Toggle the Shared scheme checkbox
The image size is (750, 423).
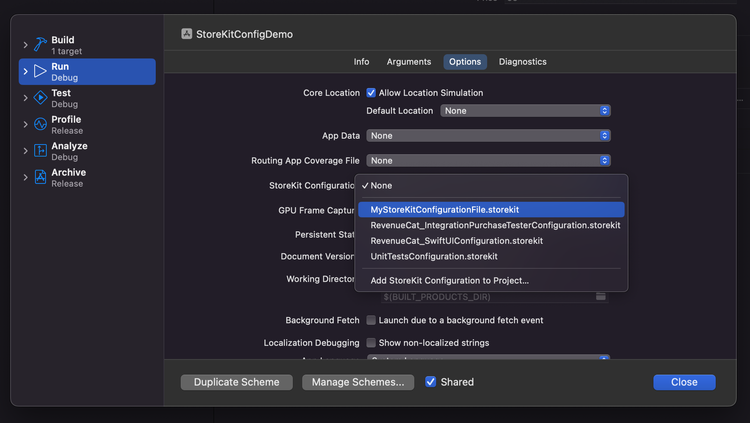tap(430, 382)
